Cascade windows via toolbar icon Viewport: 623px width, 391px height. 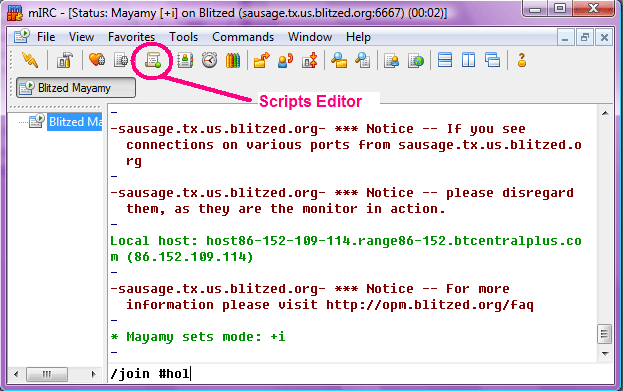pyautogui.click(x=492, y=60)
